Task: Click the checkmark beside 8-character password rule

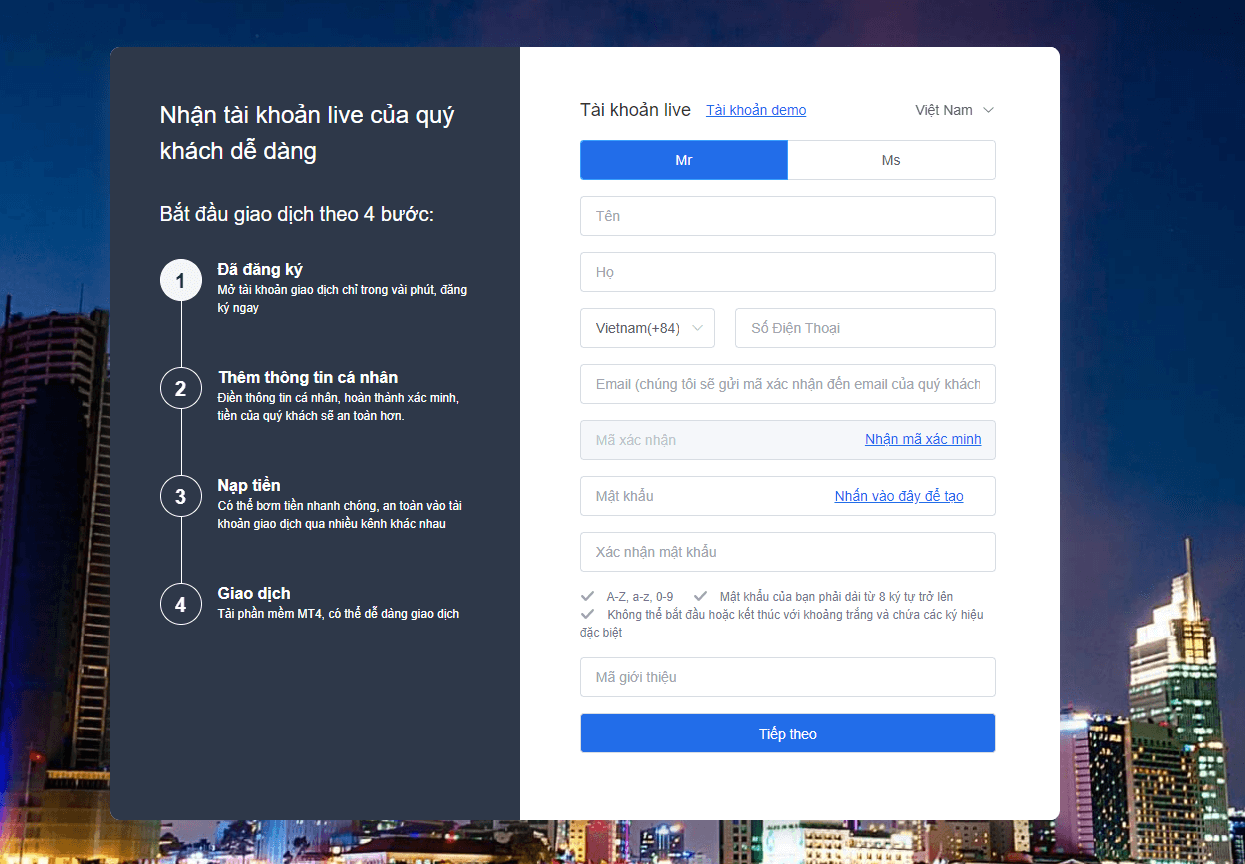Action: point(700,596)
